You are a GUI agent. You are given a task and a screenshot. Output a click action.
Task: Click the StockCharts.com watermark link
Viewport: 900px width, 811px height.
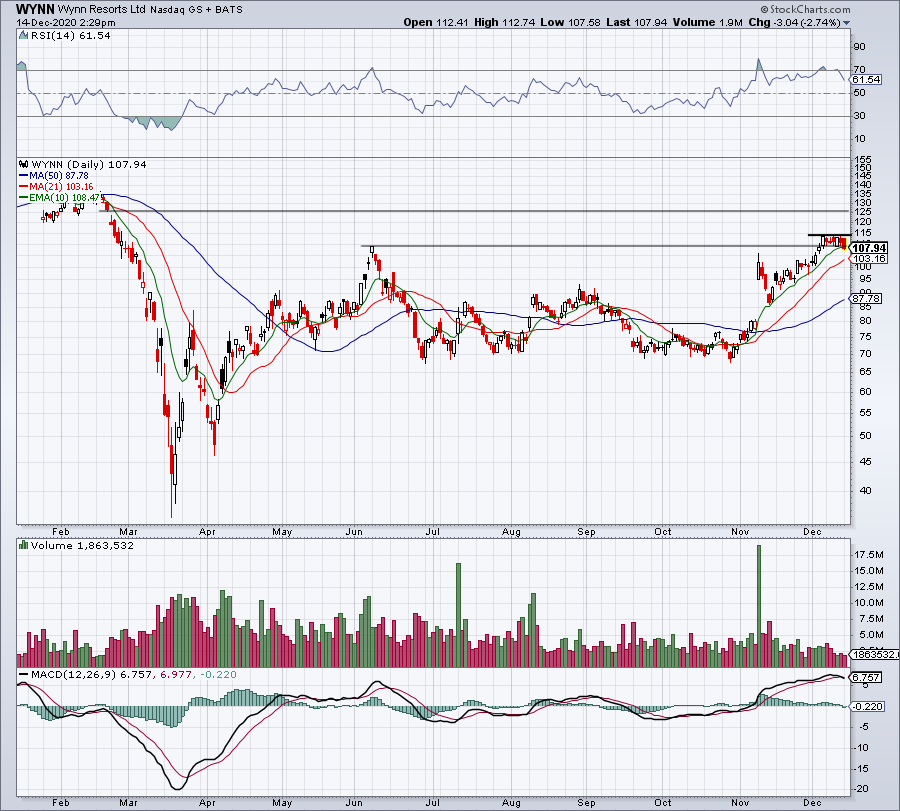pyautogui.click(x=805, y=9)
